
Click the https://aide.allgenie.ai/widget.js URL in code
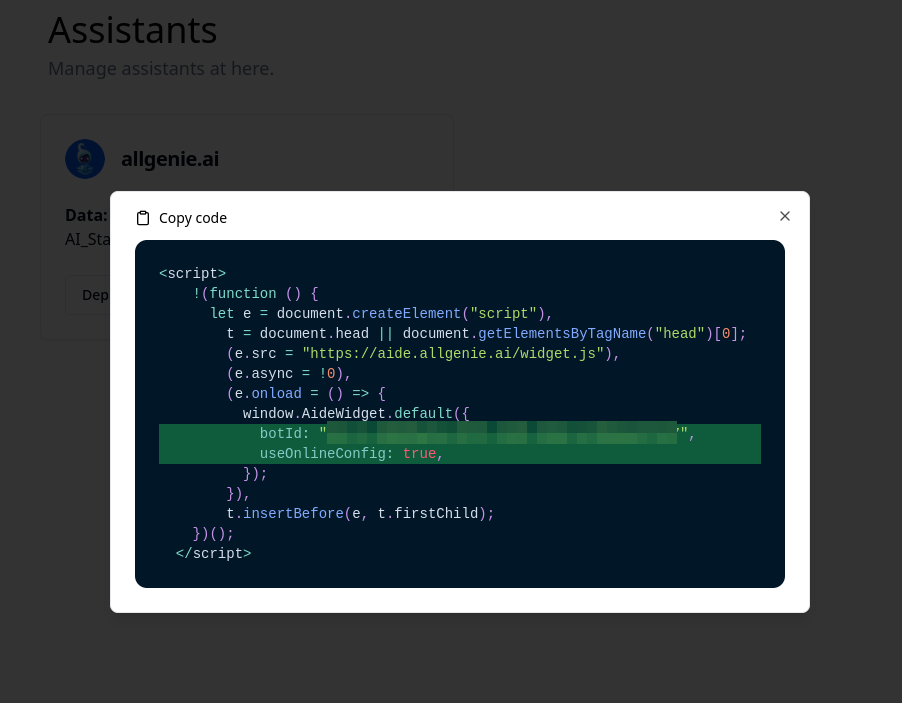pyautogui.click(x=454, y=353)
